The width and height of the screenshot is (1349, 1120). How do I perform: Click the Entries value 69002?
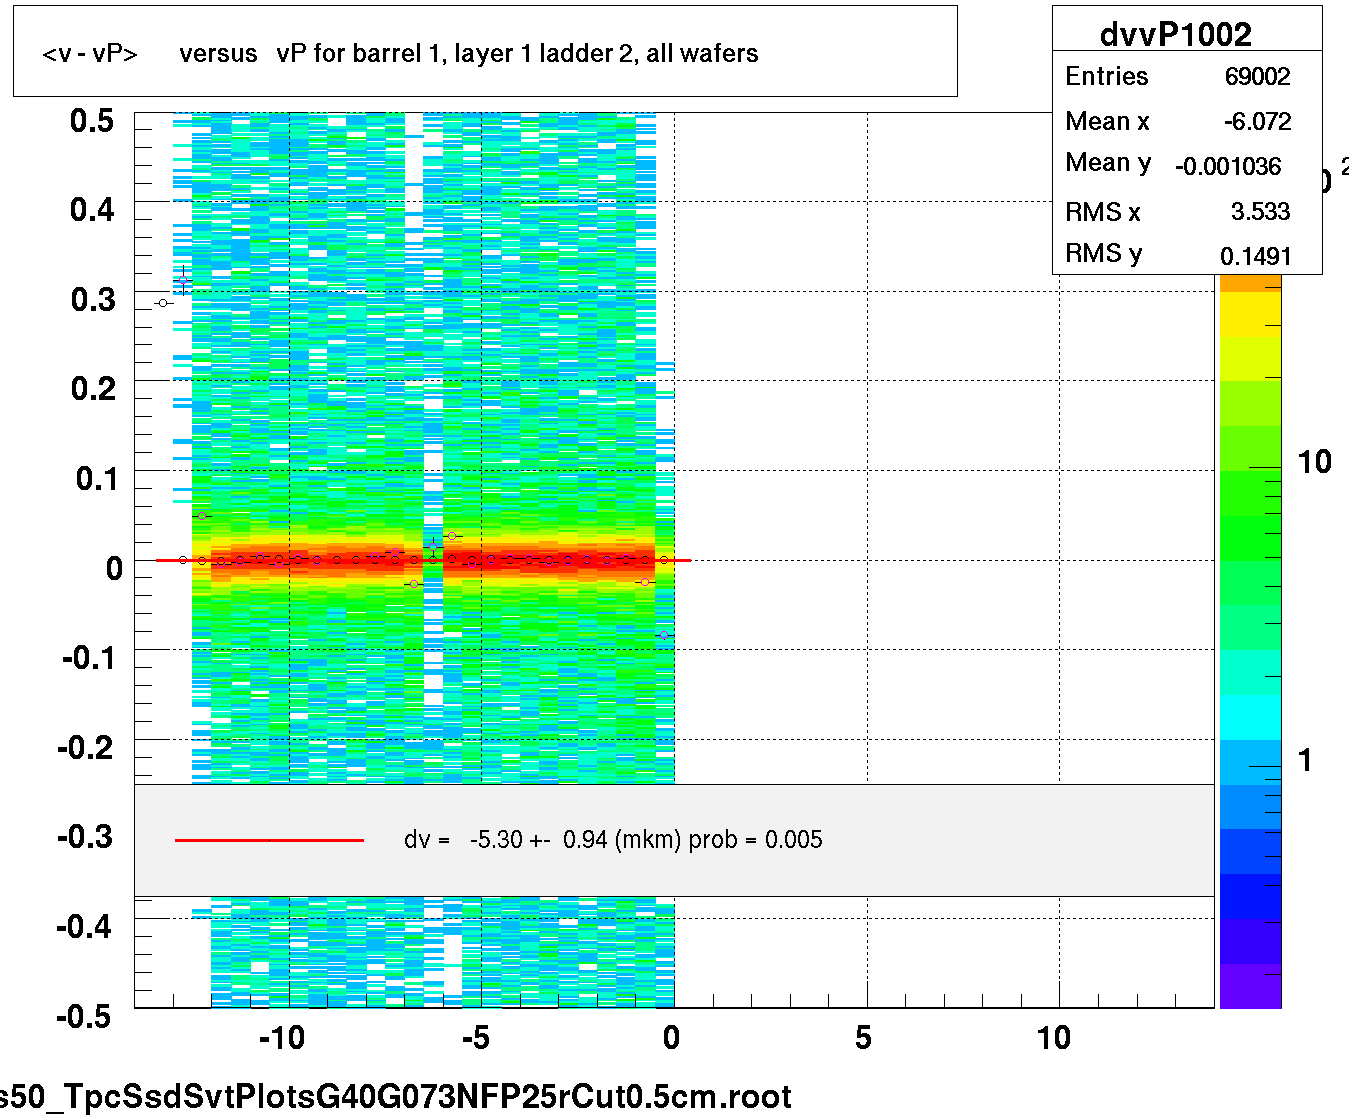pyautogui.click(x=1257, y=77)
